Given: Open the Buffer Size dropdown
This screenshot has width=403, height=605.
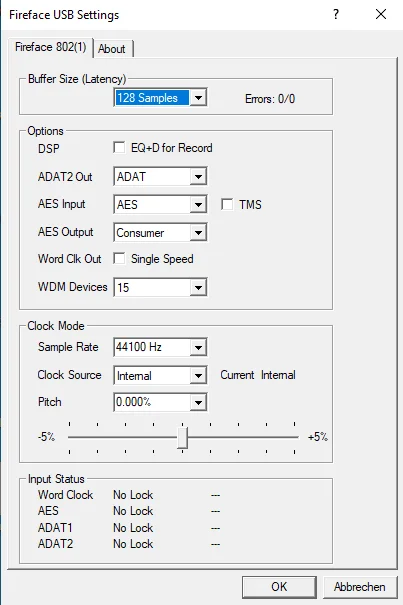Looking at the screenshot, I should (160, 98).
